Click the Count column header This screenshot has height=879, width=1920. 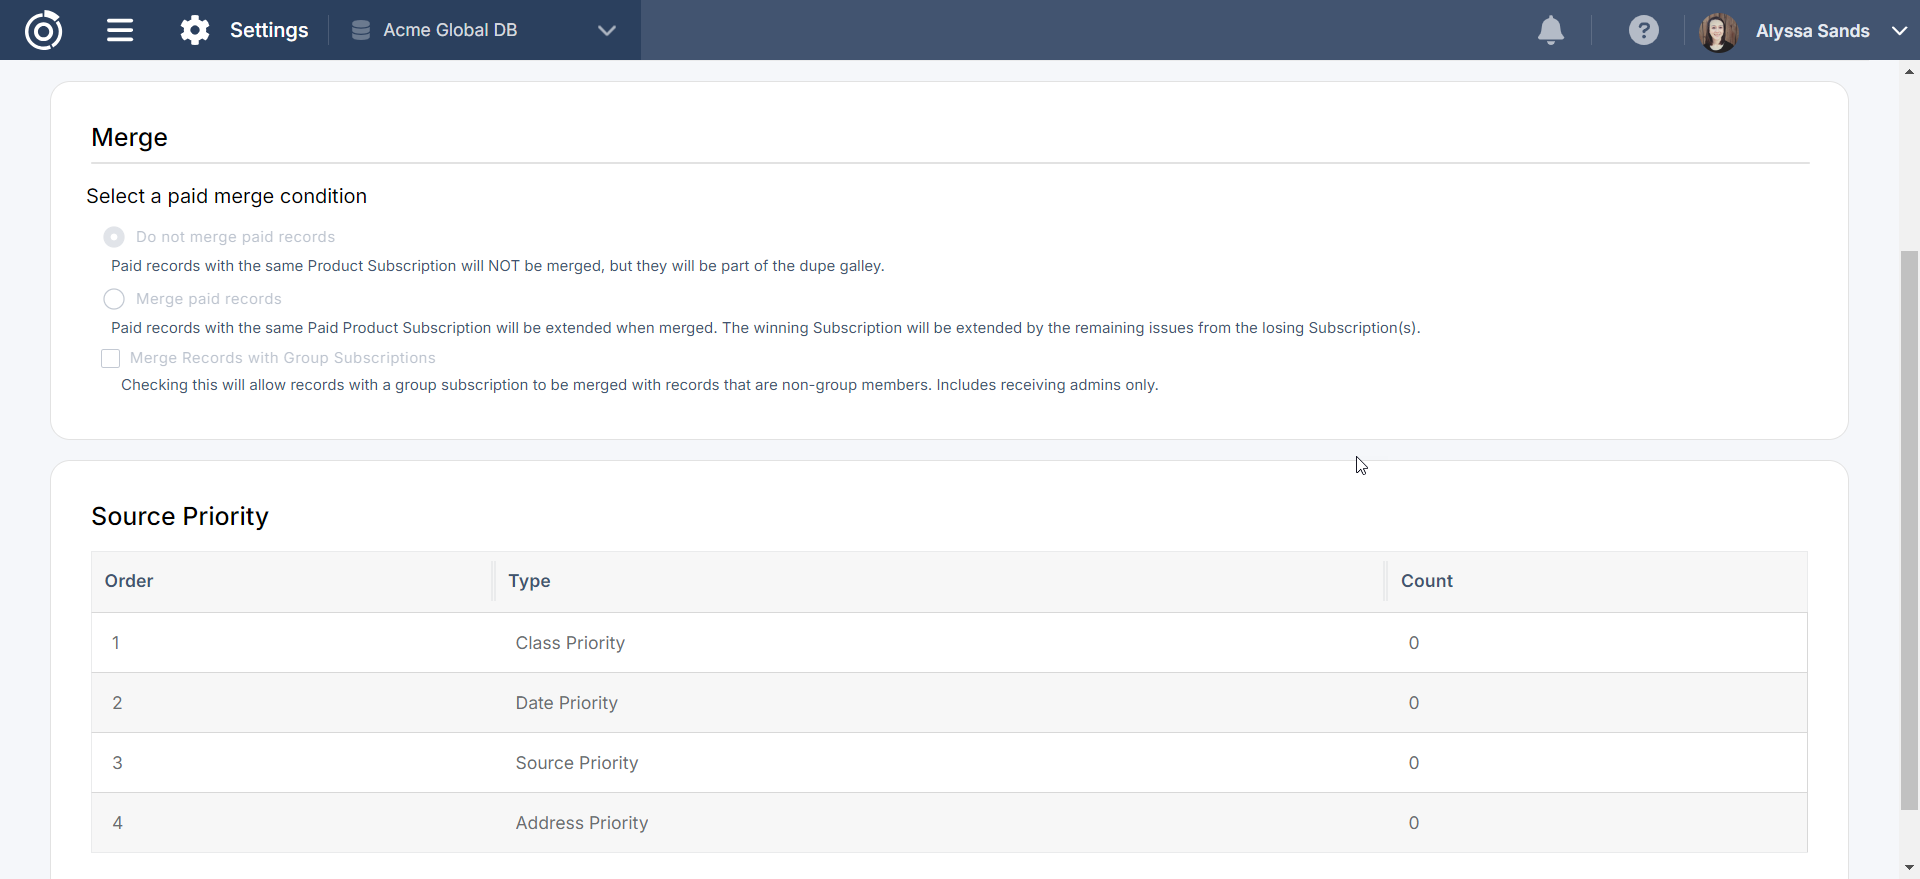pyautogui.click(x=1426, y=581)
